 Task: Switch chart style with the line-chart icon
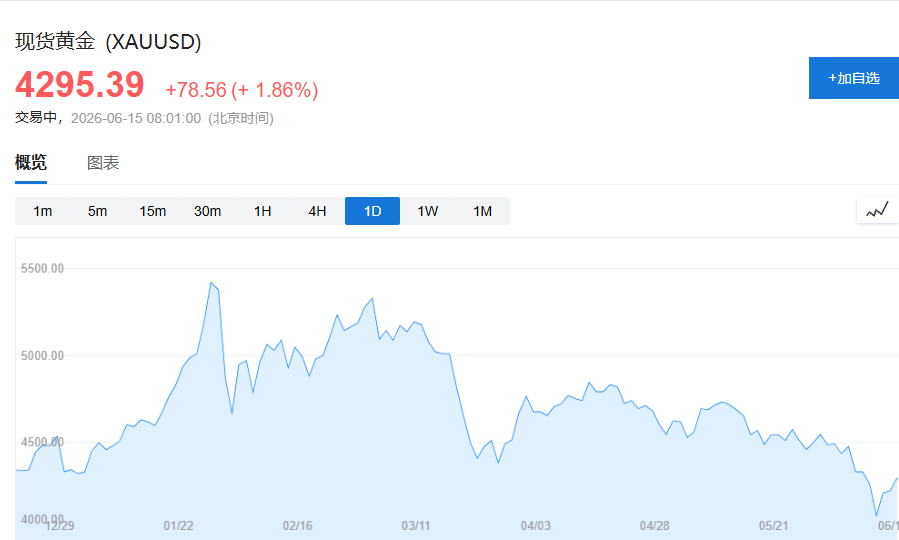(877, 210)
